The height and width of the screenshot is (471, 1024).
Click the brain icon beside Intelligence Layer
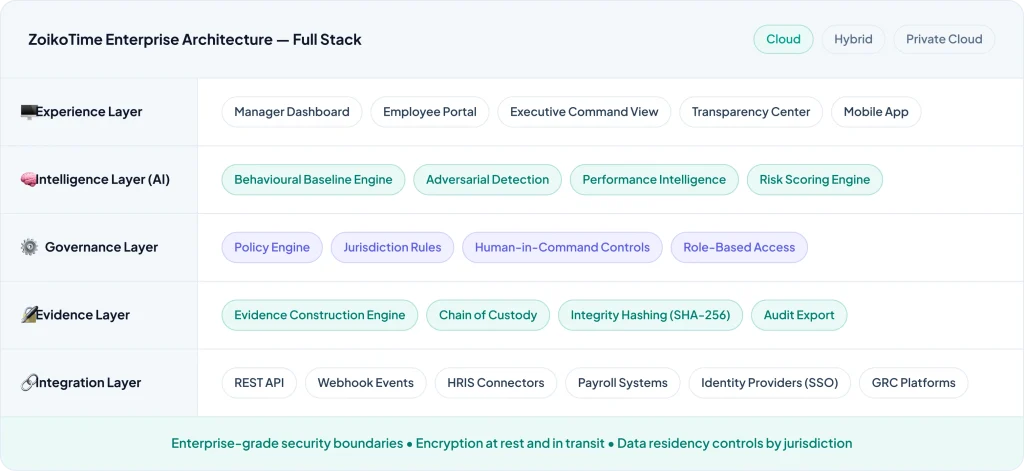click(28, 180)
